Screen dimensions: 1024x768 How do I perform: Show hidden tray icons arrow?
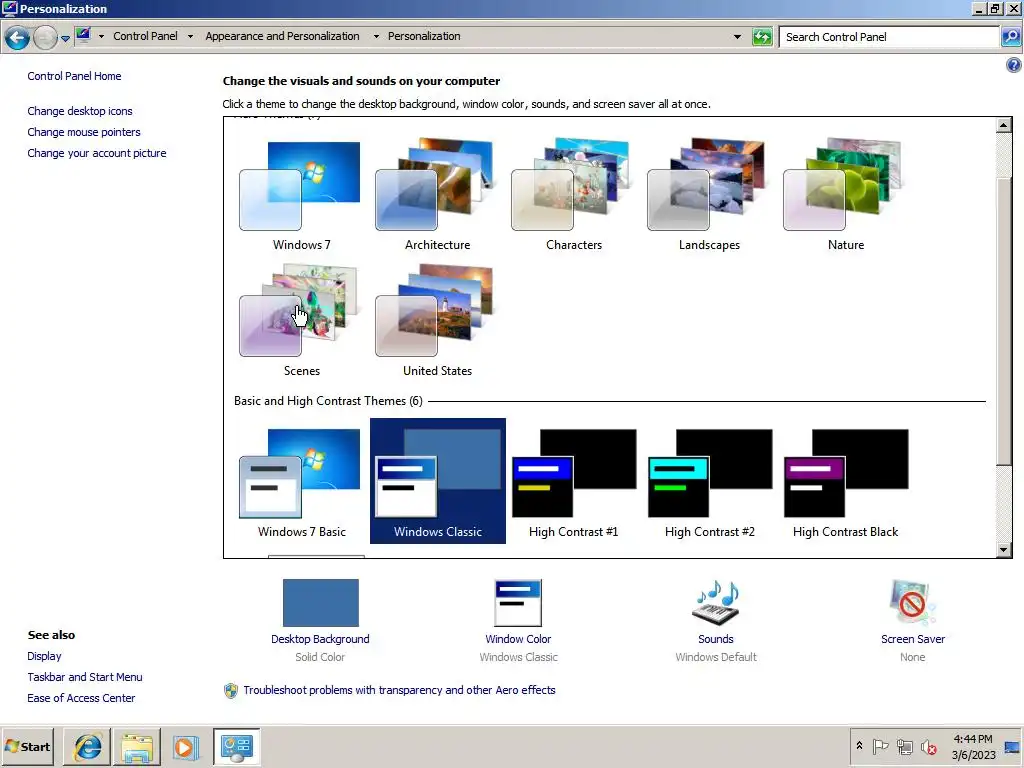[859, 746]
